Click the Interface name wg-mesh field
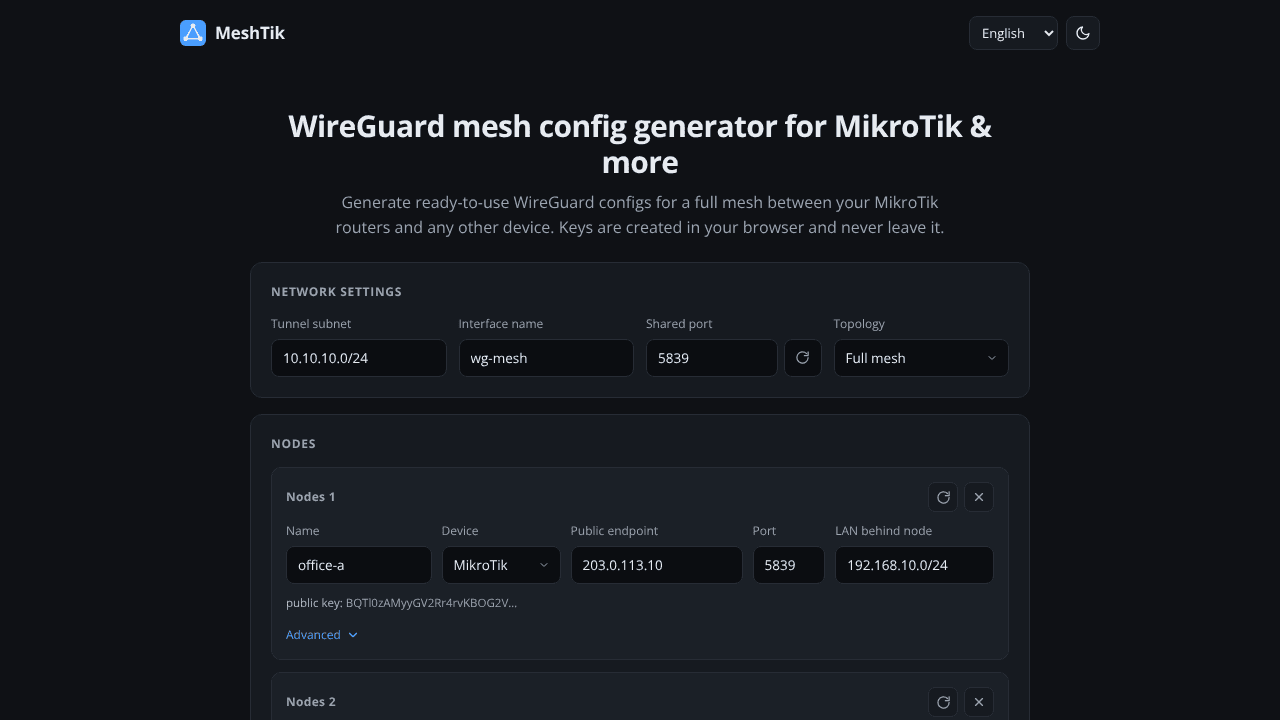Screen dimensions: 1280x720 (x=546, y=358)
